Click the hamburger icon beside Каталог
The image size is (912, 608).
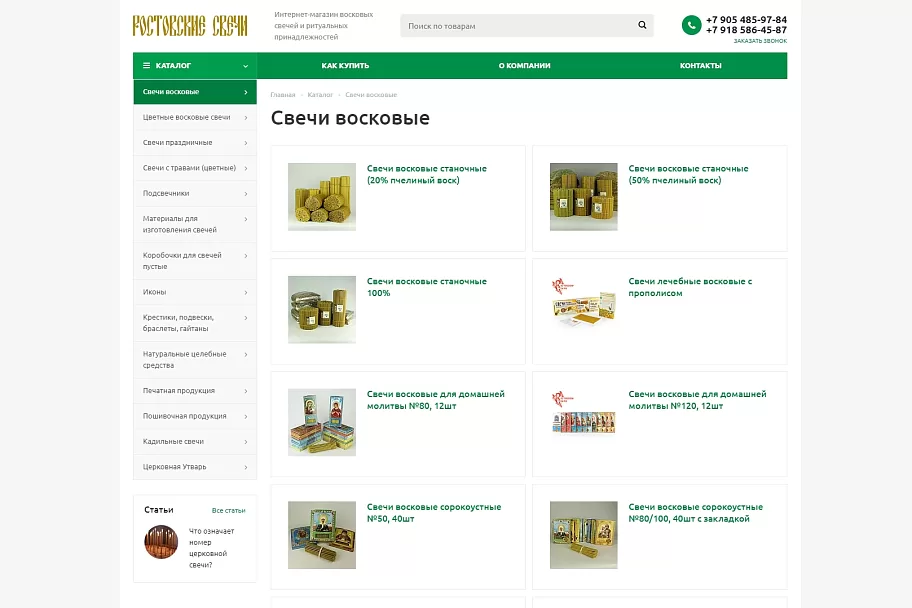click(x=147, y=66)
